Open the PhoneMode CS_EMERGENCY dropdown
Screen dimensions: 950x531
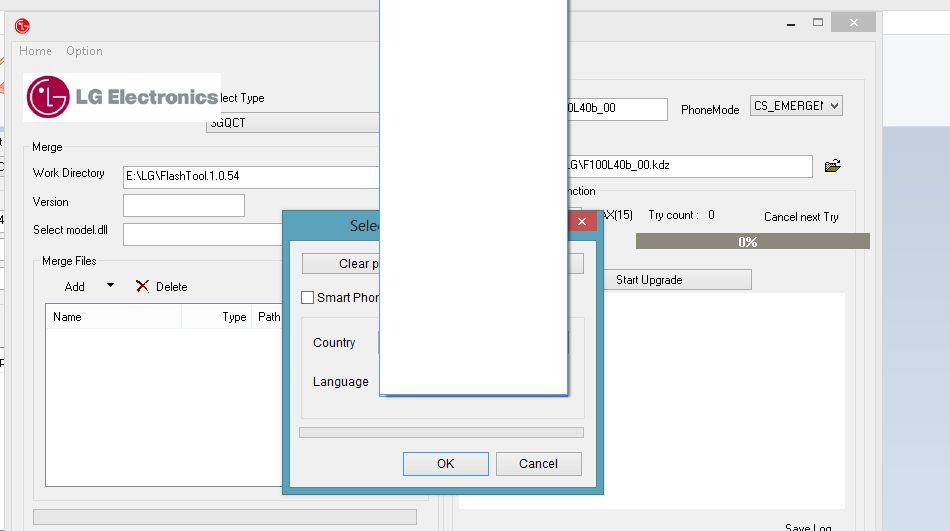coord(796,106)
